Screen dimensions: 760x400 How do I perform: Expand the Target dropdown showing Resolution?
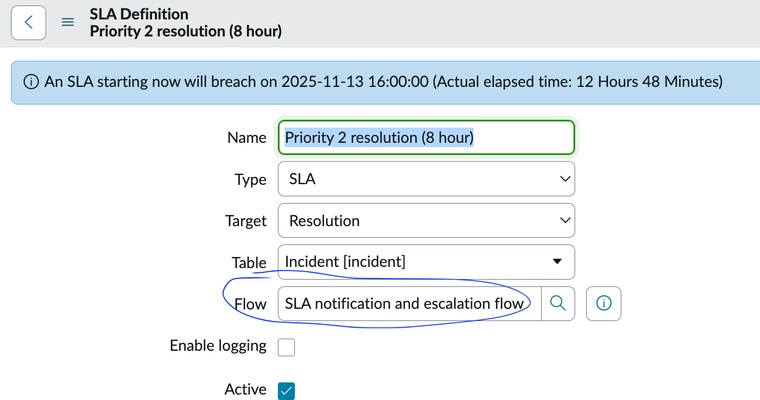[x=426, y=220]
